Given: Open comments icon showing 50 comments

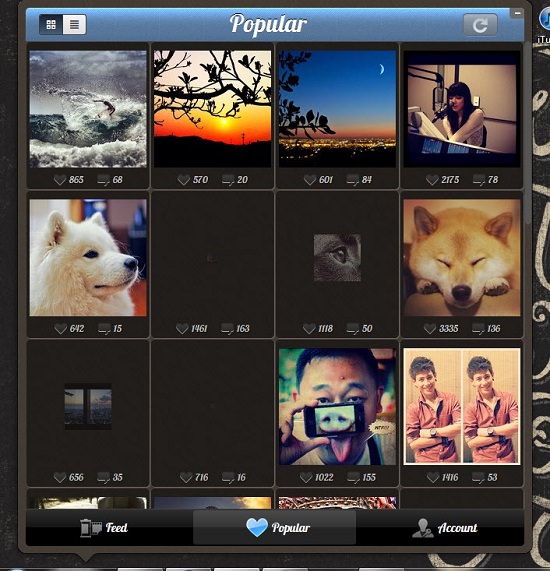Looking at the screenshot, I should click(x=353, y=329).
